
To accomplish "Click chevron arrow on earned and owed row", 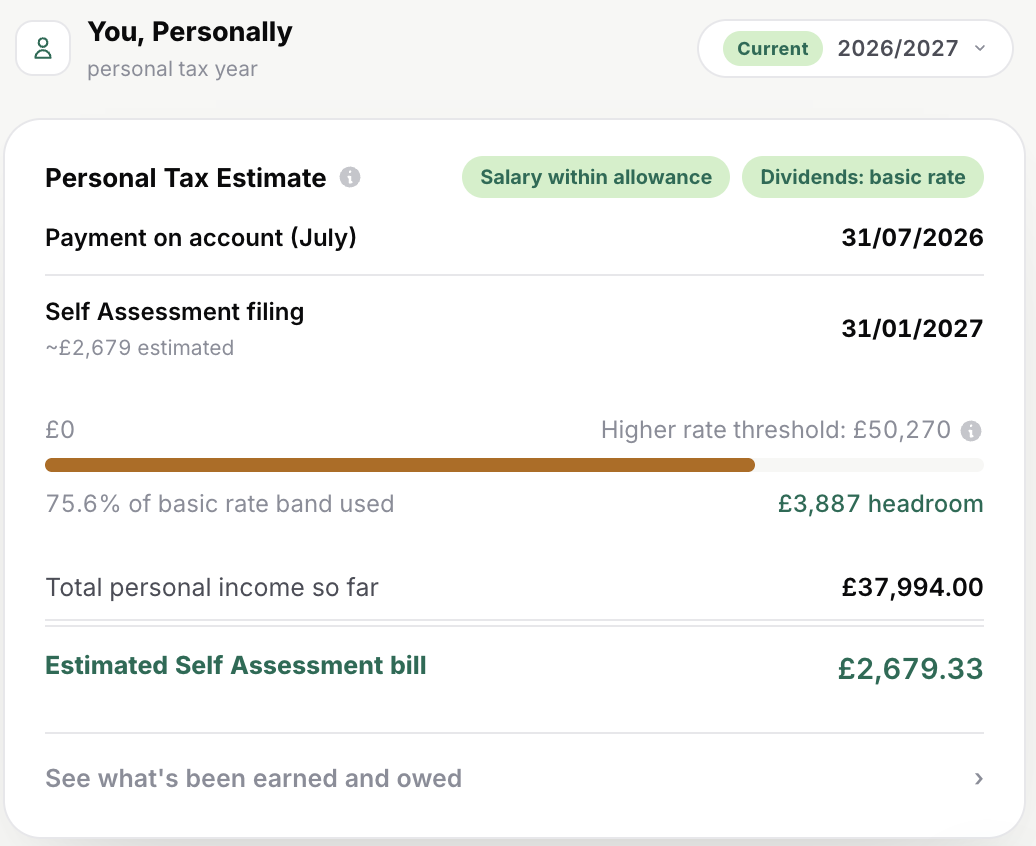I will click(x=979, y=779).
